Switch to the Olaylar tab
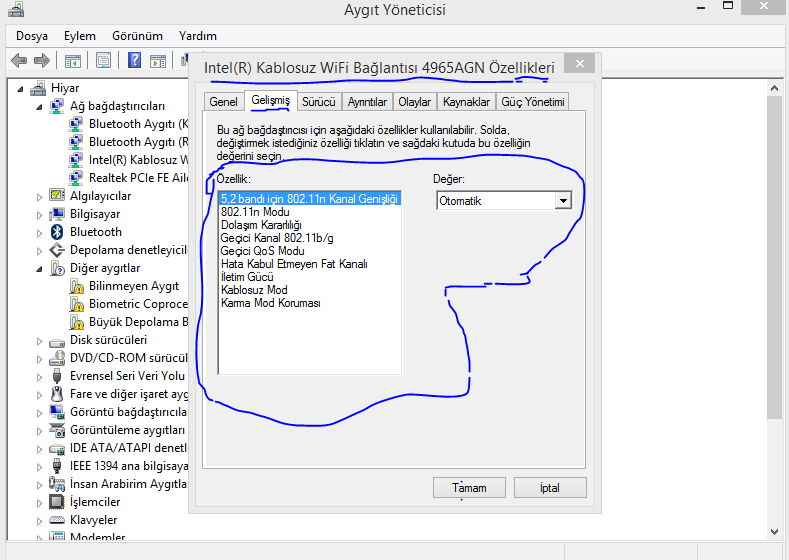Viewport: 789px width, 560px height. (x=415, y=102)
